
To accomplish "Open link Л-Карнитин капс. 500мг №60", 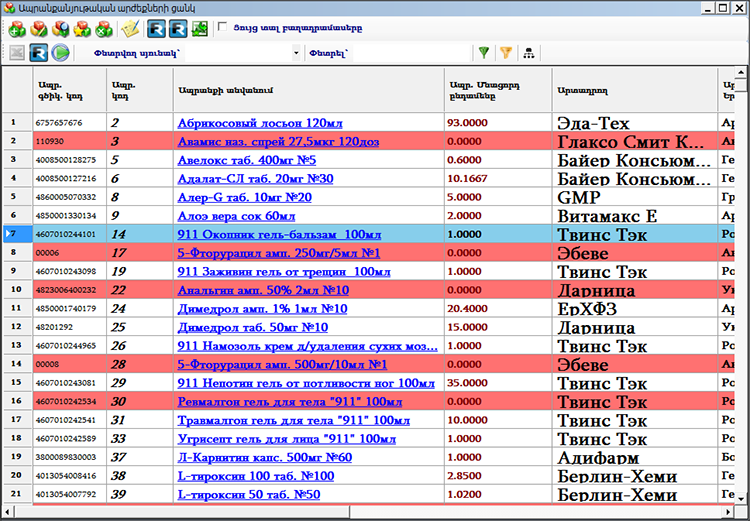I will (x=265, y=458).
